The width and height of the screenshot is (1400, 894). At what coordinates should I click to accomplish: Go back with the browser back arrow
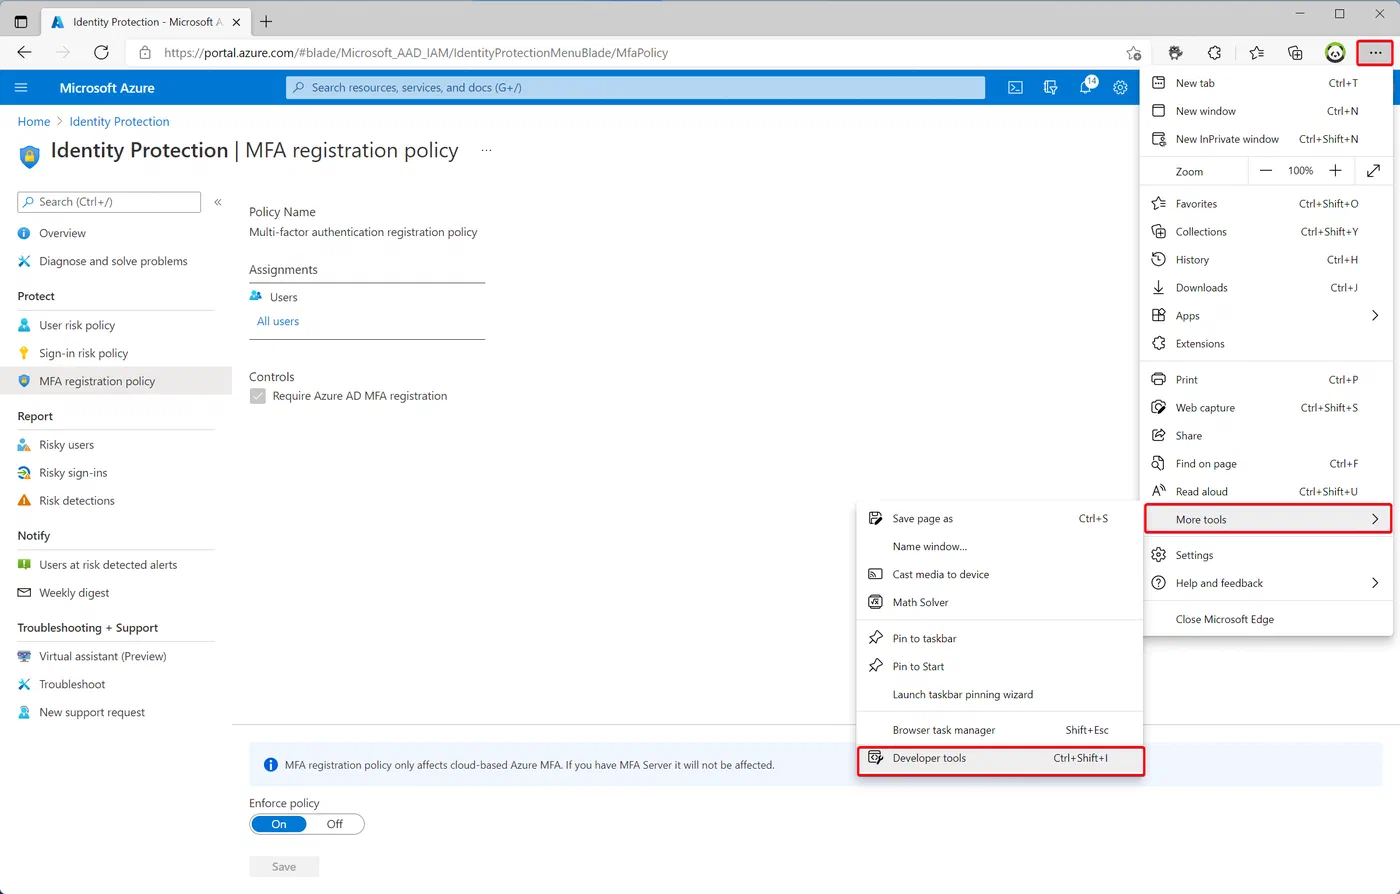(25, 53)
